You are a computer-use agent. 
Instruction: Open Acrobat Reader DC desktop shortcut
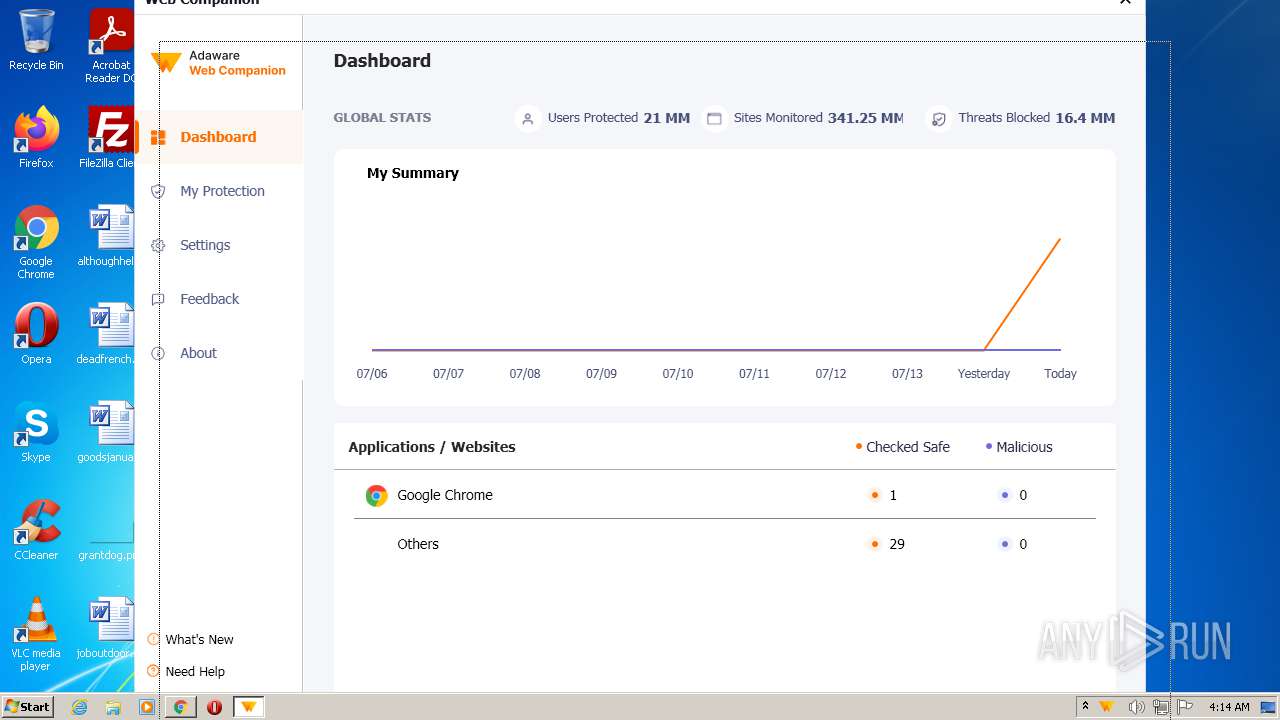point(111,46)
